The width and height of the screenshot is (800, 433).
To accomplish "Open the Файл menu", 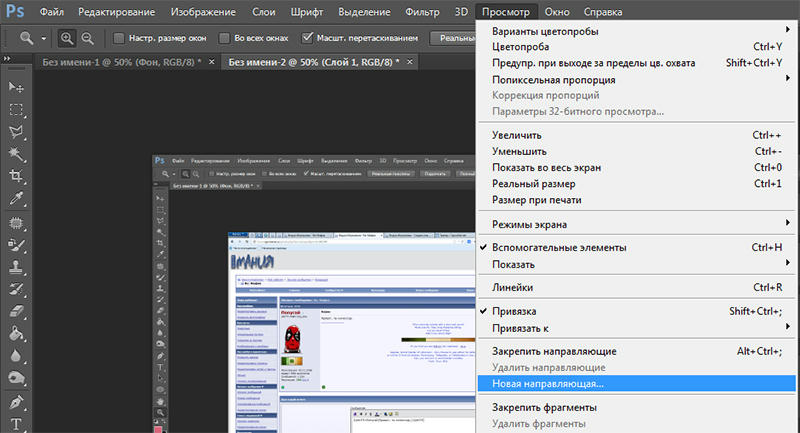I will pos(52,11).
